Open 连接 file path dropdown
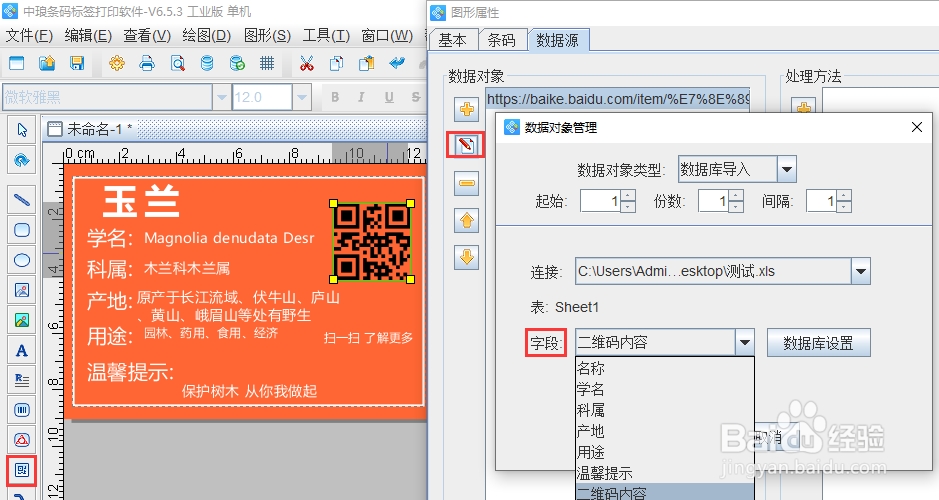The height and width of the screenshot is (500, 939). coord(861,271)
